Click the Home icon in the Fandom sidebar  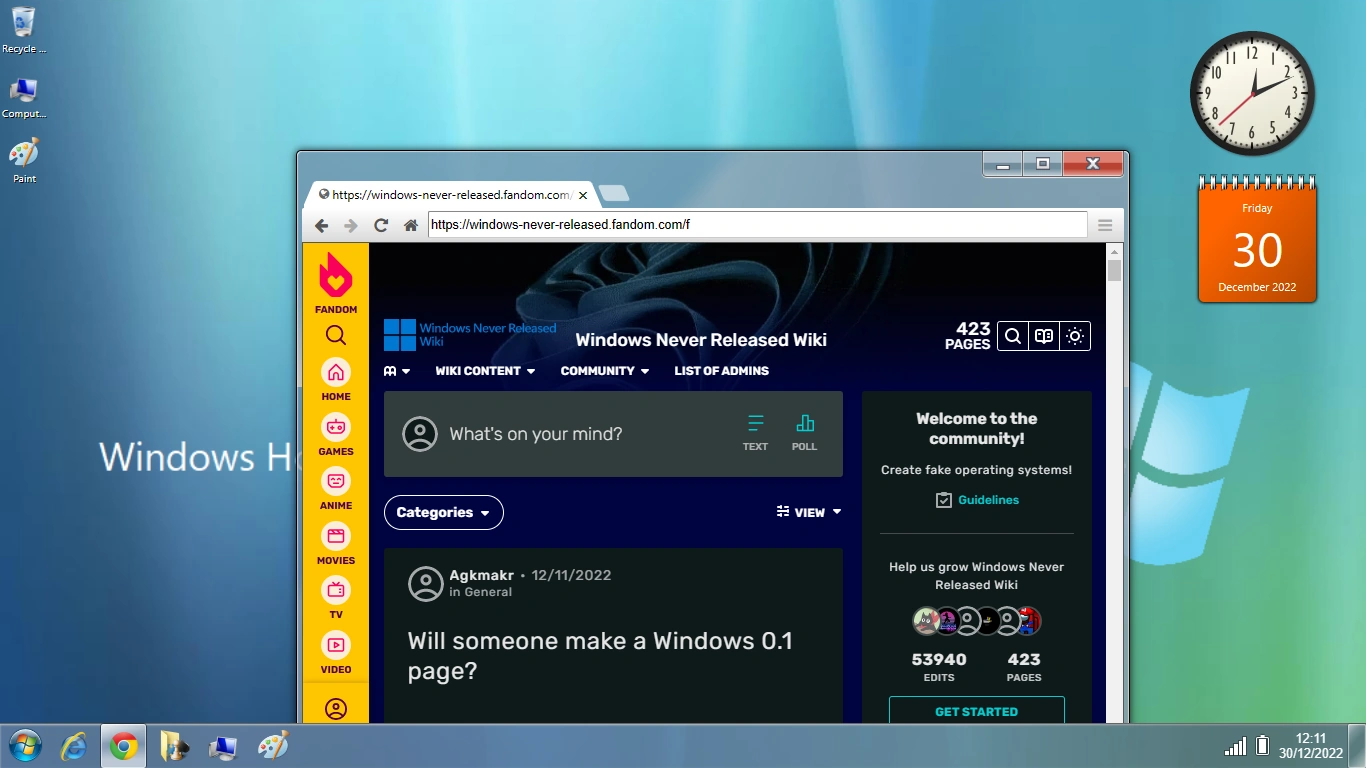click(x=335, y=373)
